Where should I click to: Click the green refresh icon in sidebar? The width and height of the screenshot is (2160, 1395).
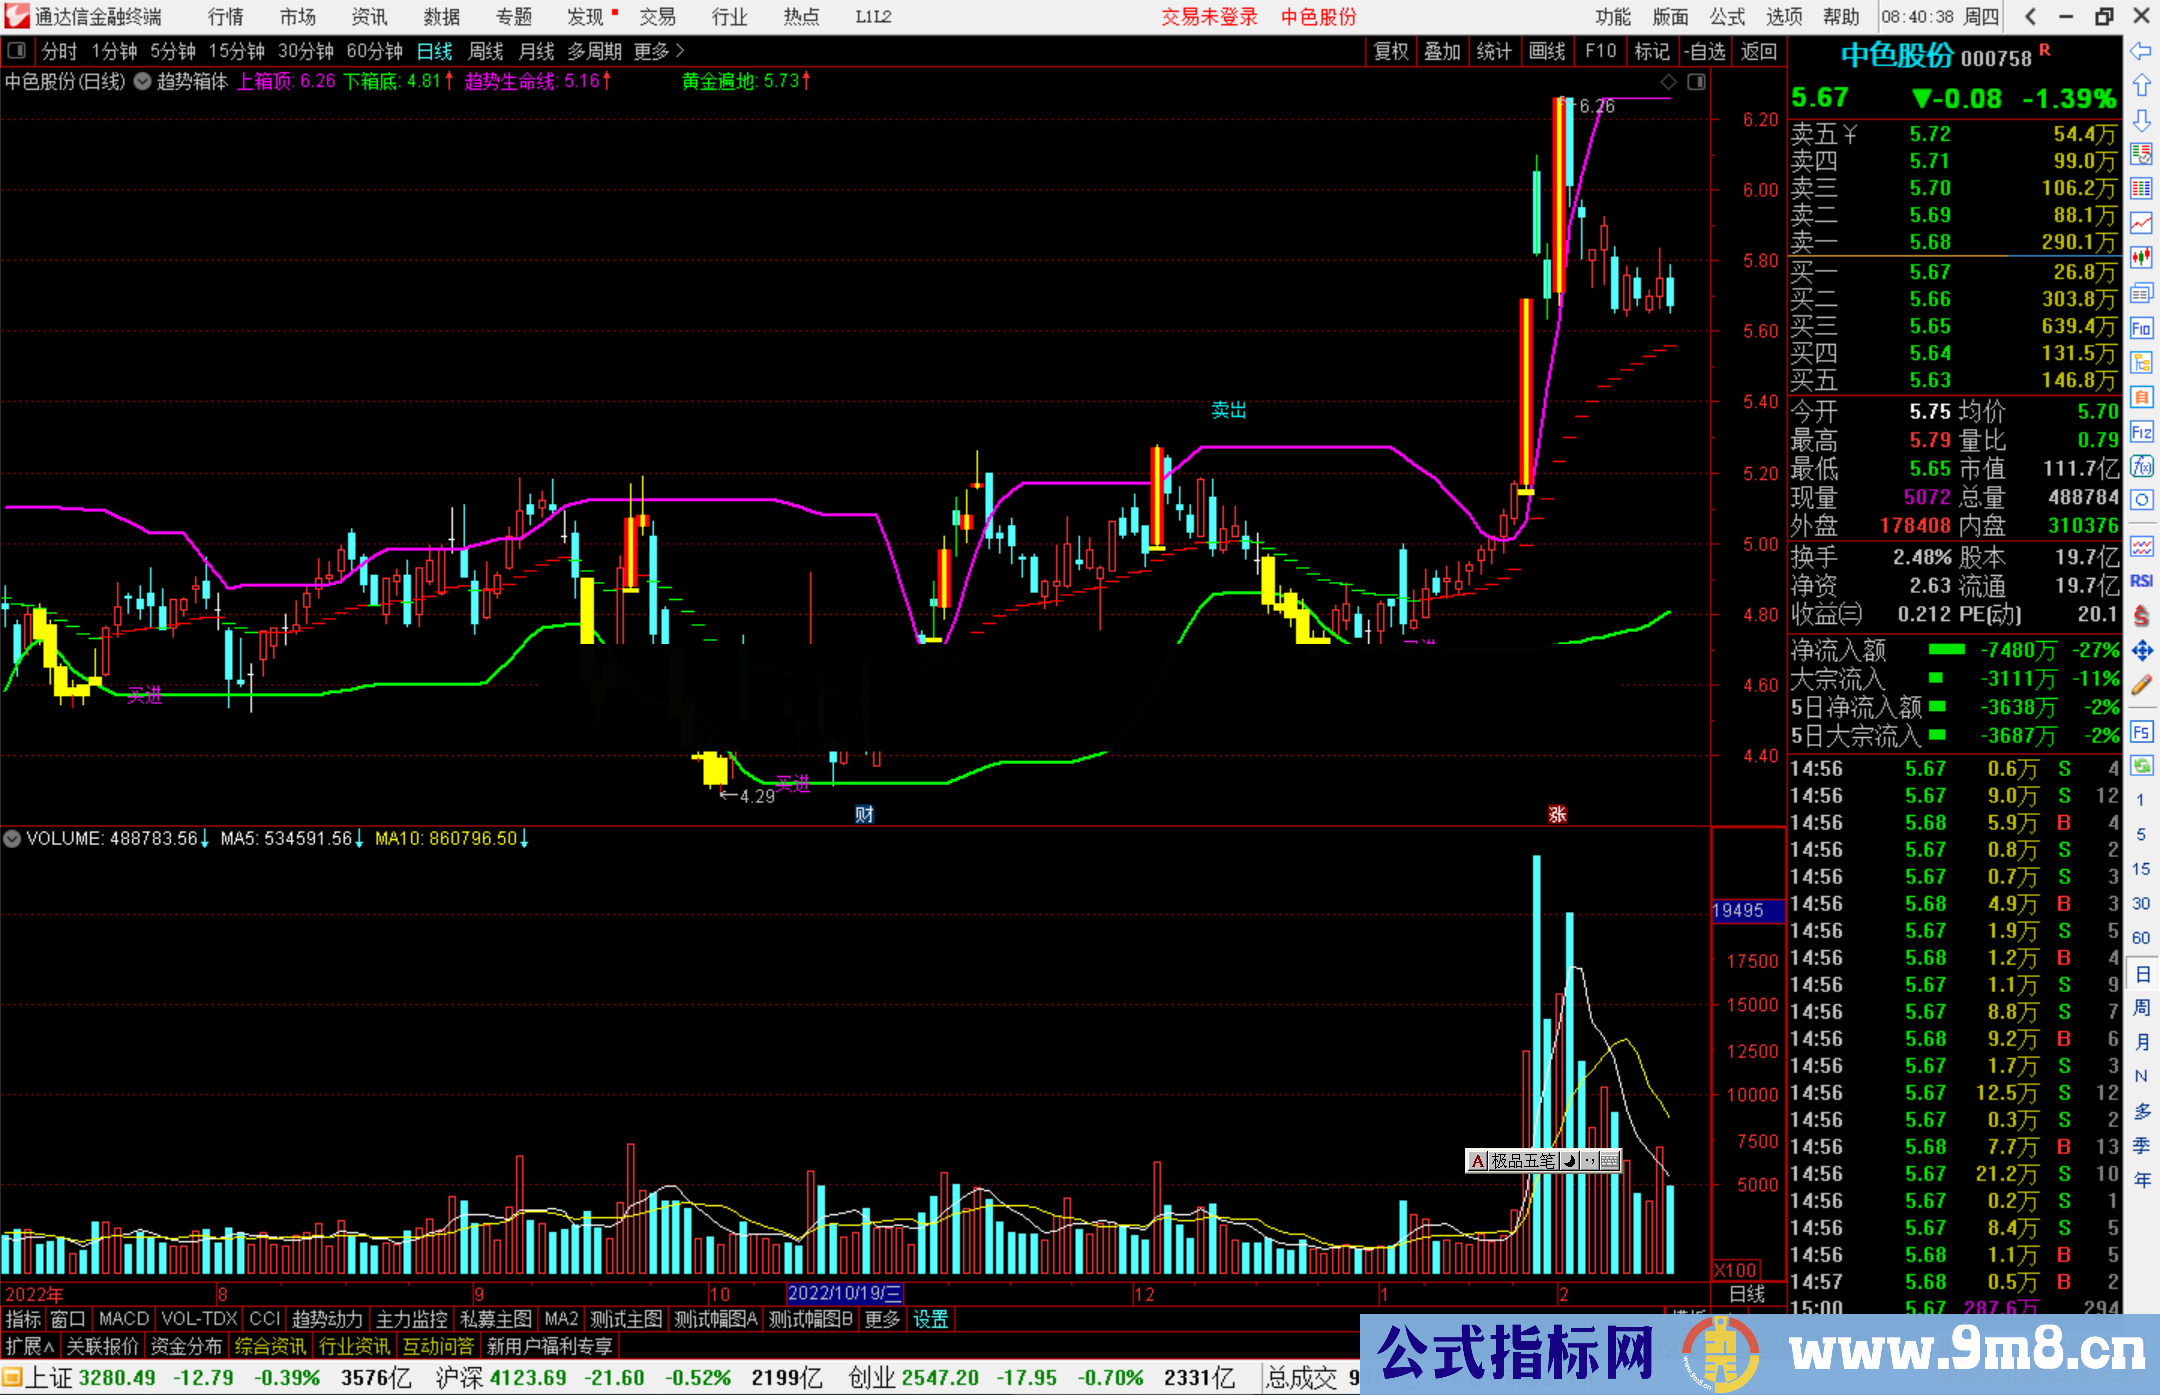point(2141,766)
